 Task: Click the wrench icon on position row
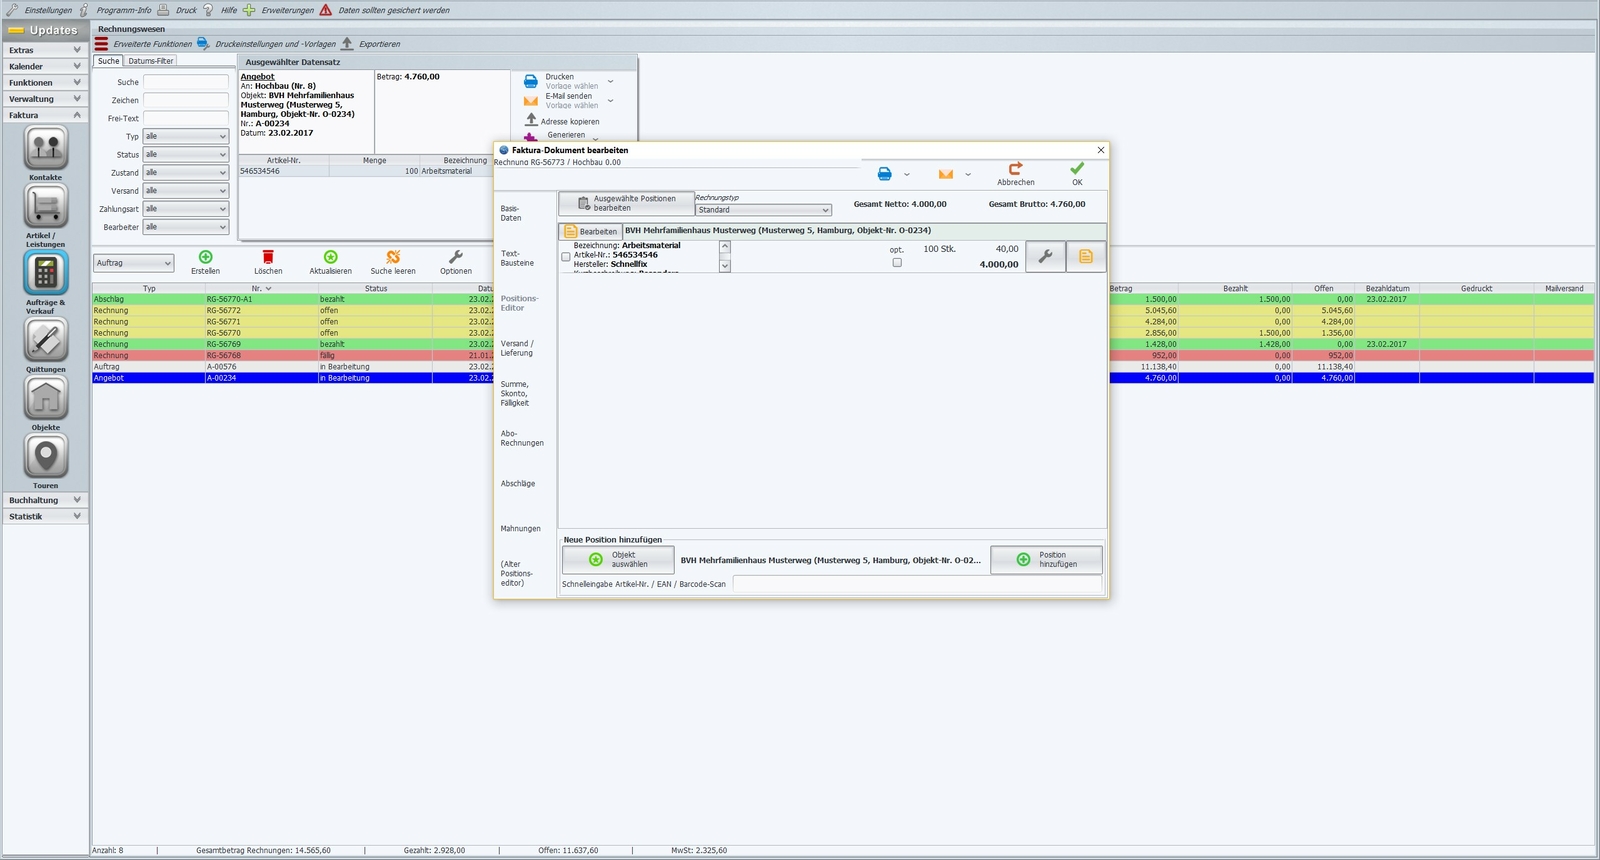point(1045,257)
